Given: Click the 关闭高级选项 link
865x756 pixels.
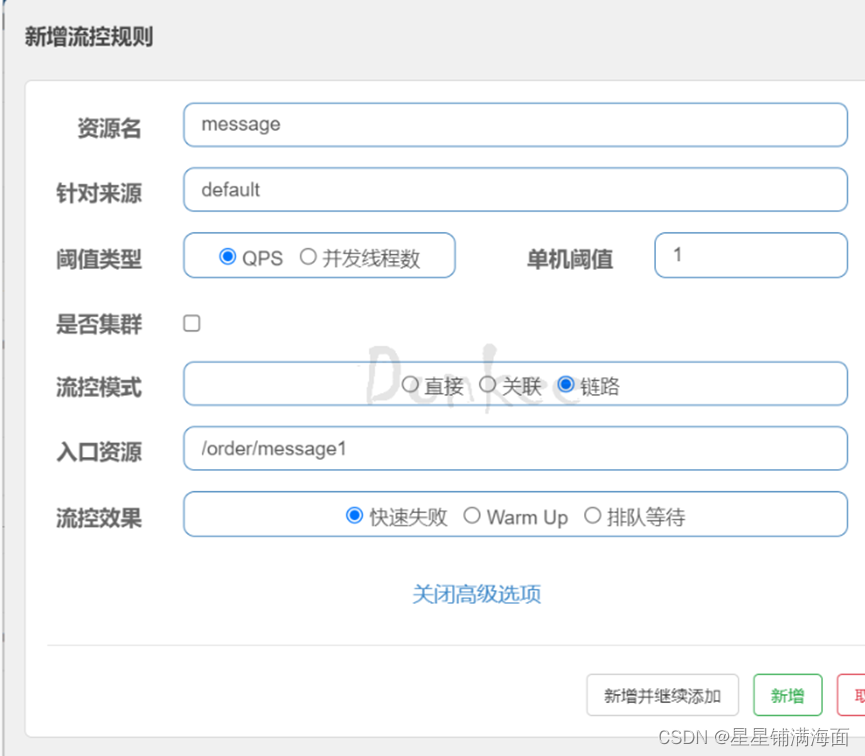Looking at the screenshot, I should (475, 594).
